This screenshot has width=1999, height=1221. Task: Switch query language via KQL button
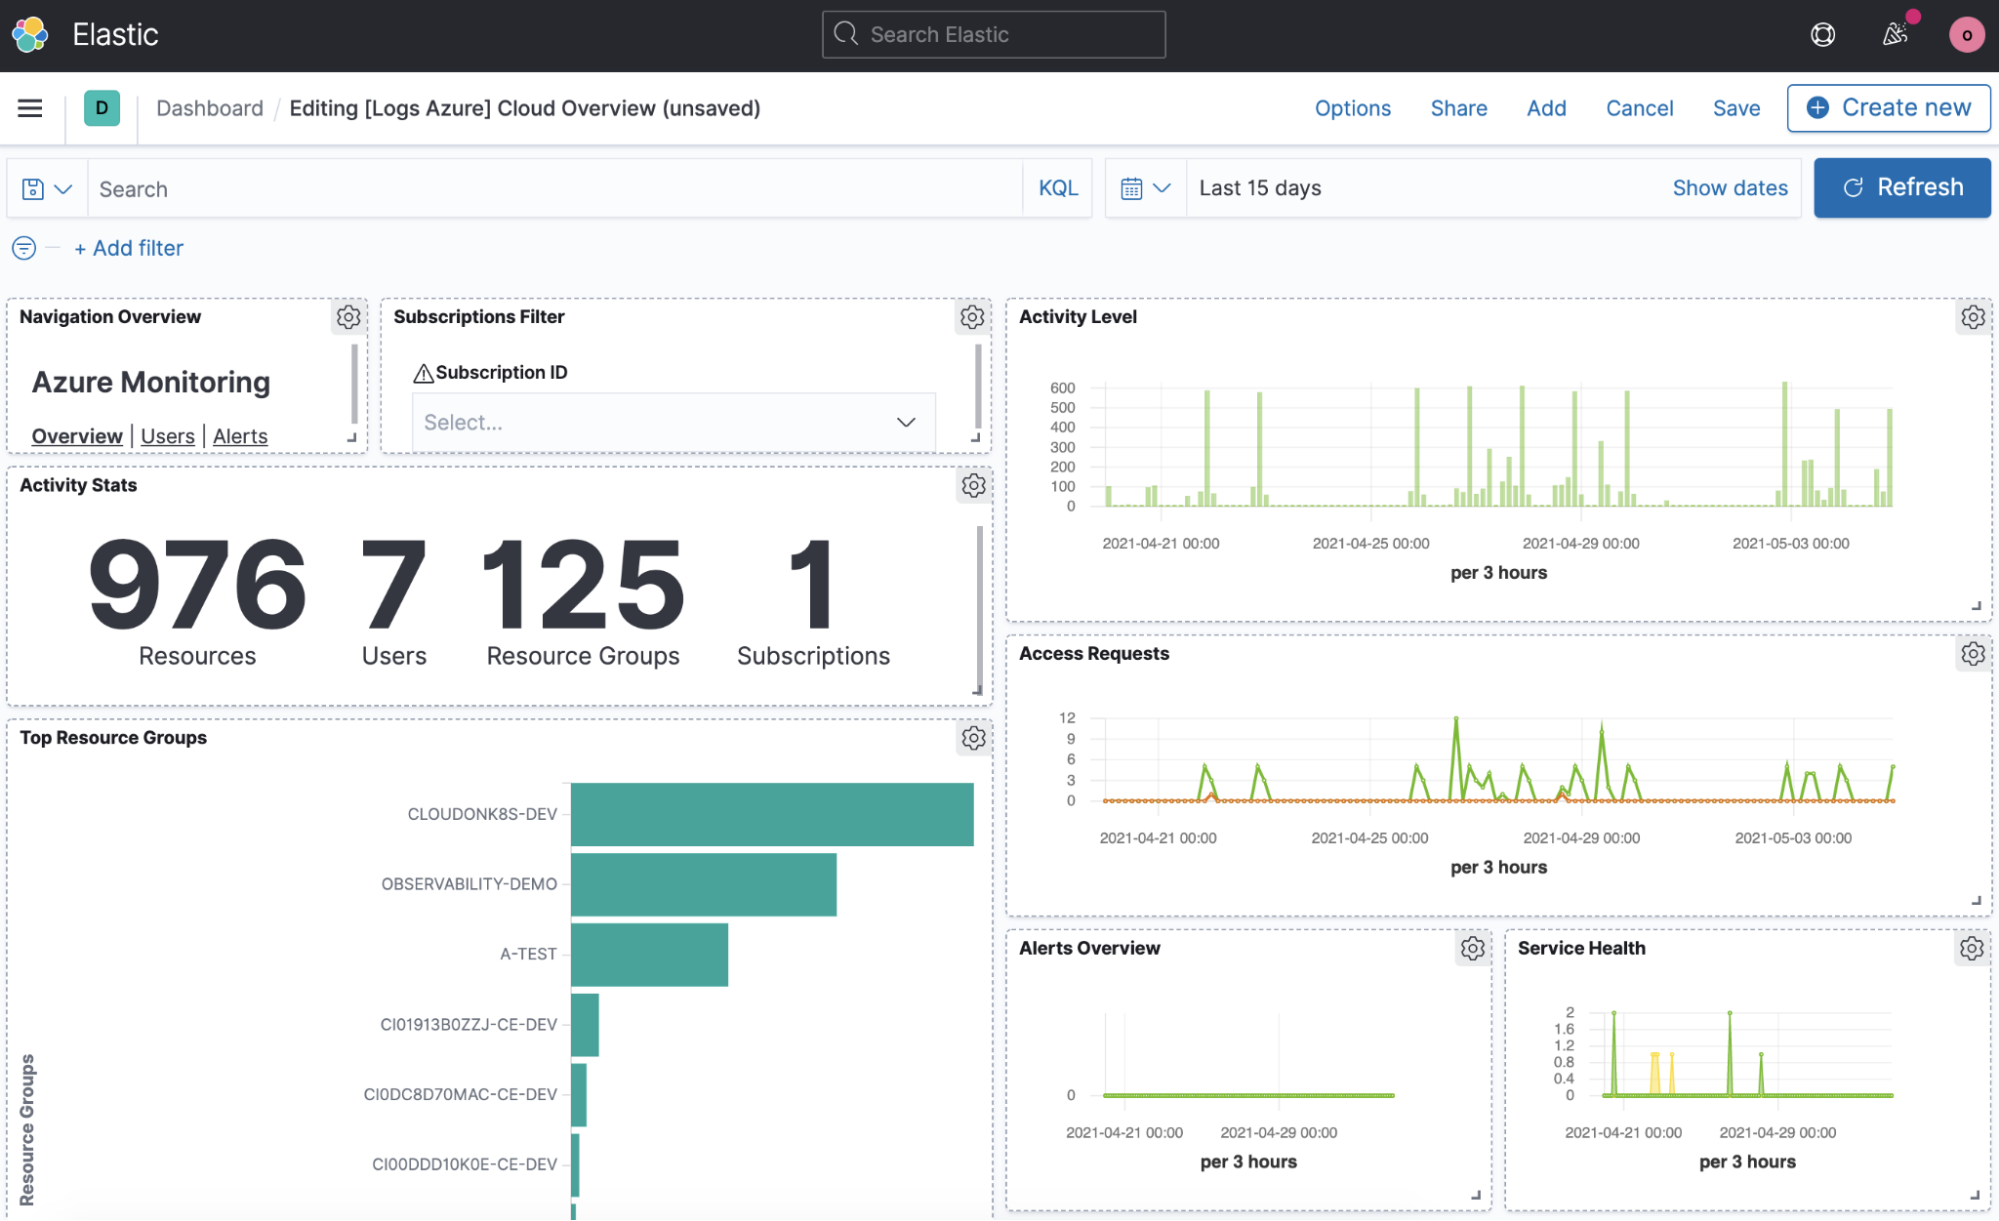point(1058,188)
